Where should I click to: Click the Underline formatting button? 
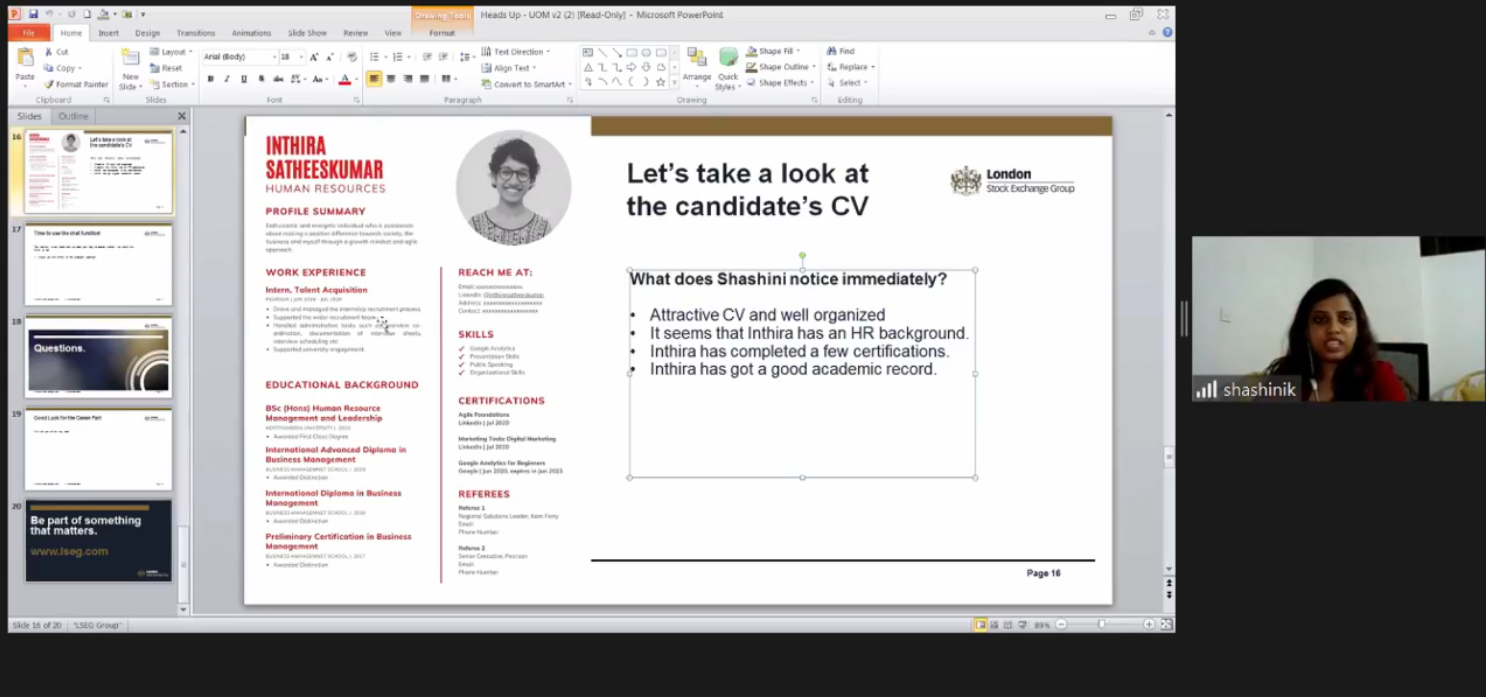click(244, 79)
